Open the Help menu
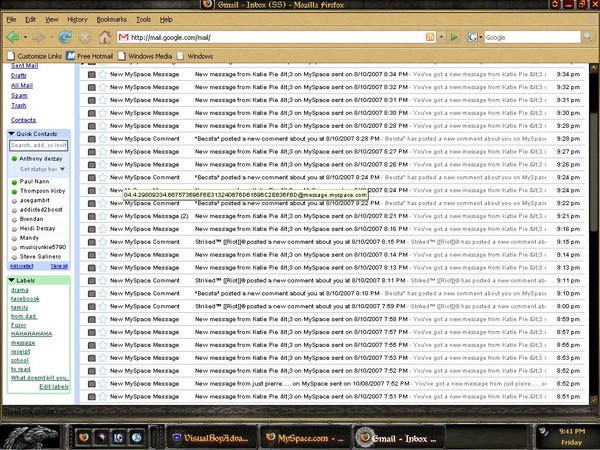 (x=166, y=20)
